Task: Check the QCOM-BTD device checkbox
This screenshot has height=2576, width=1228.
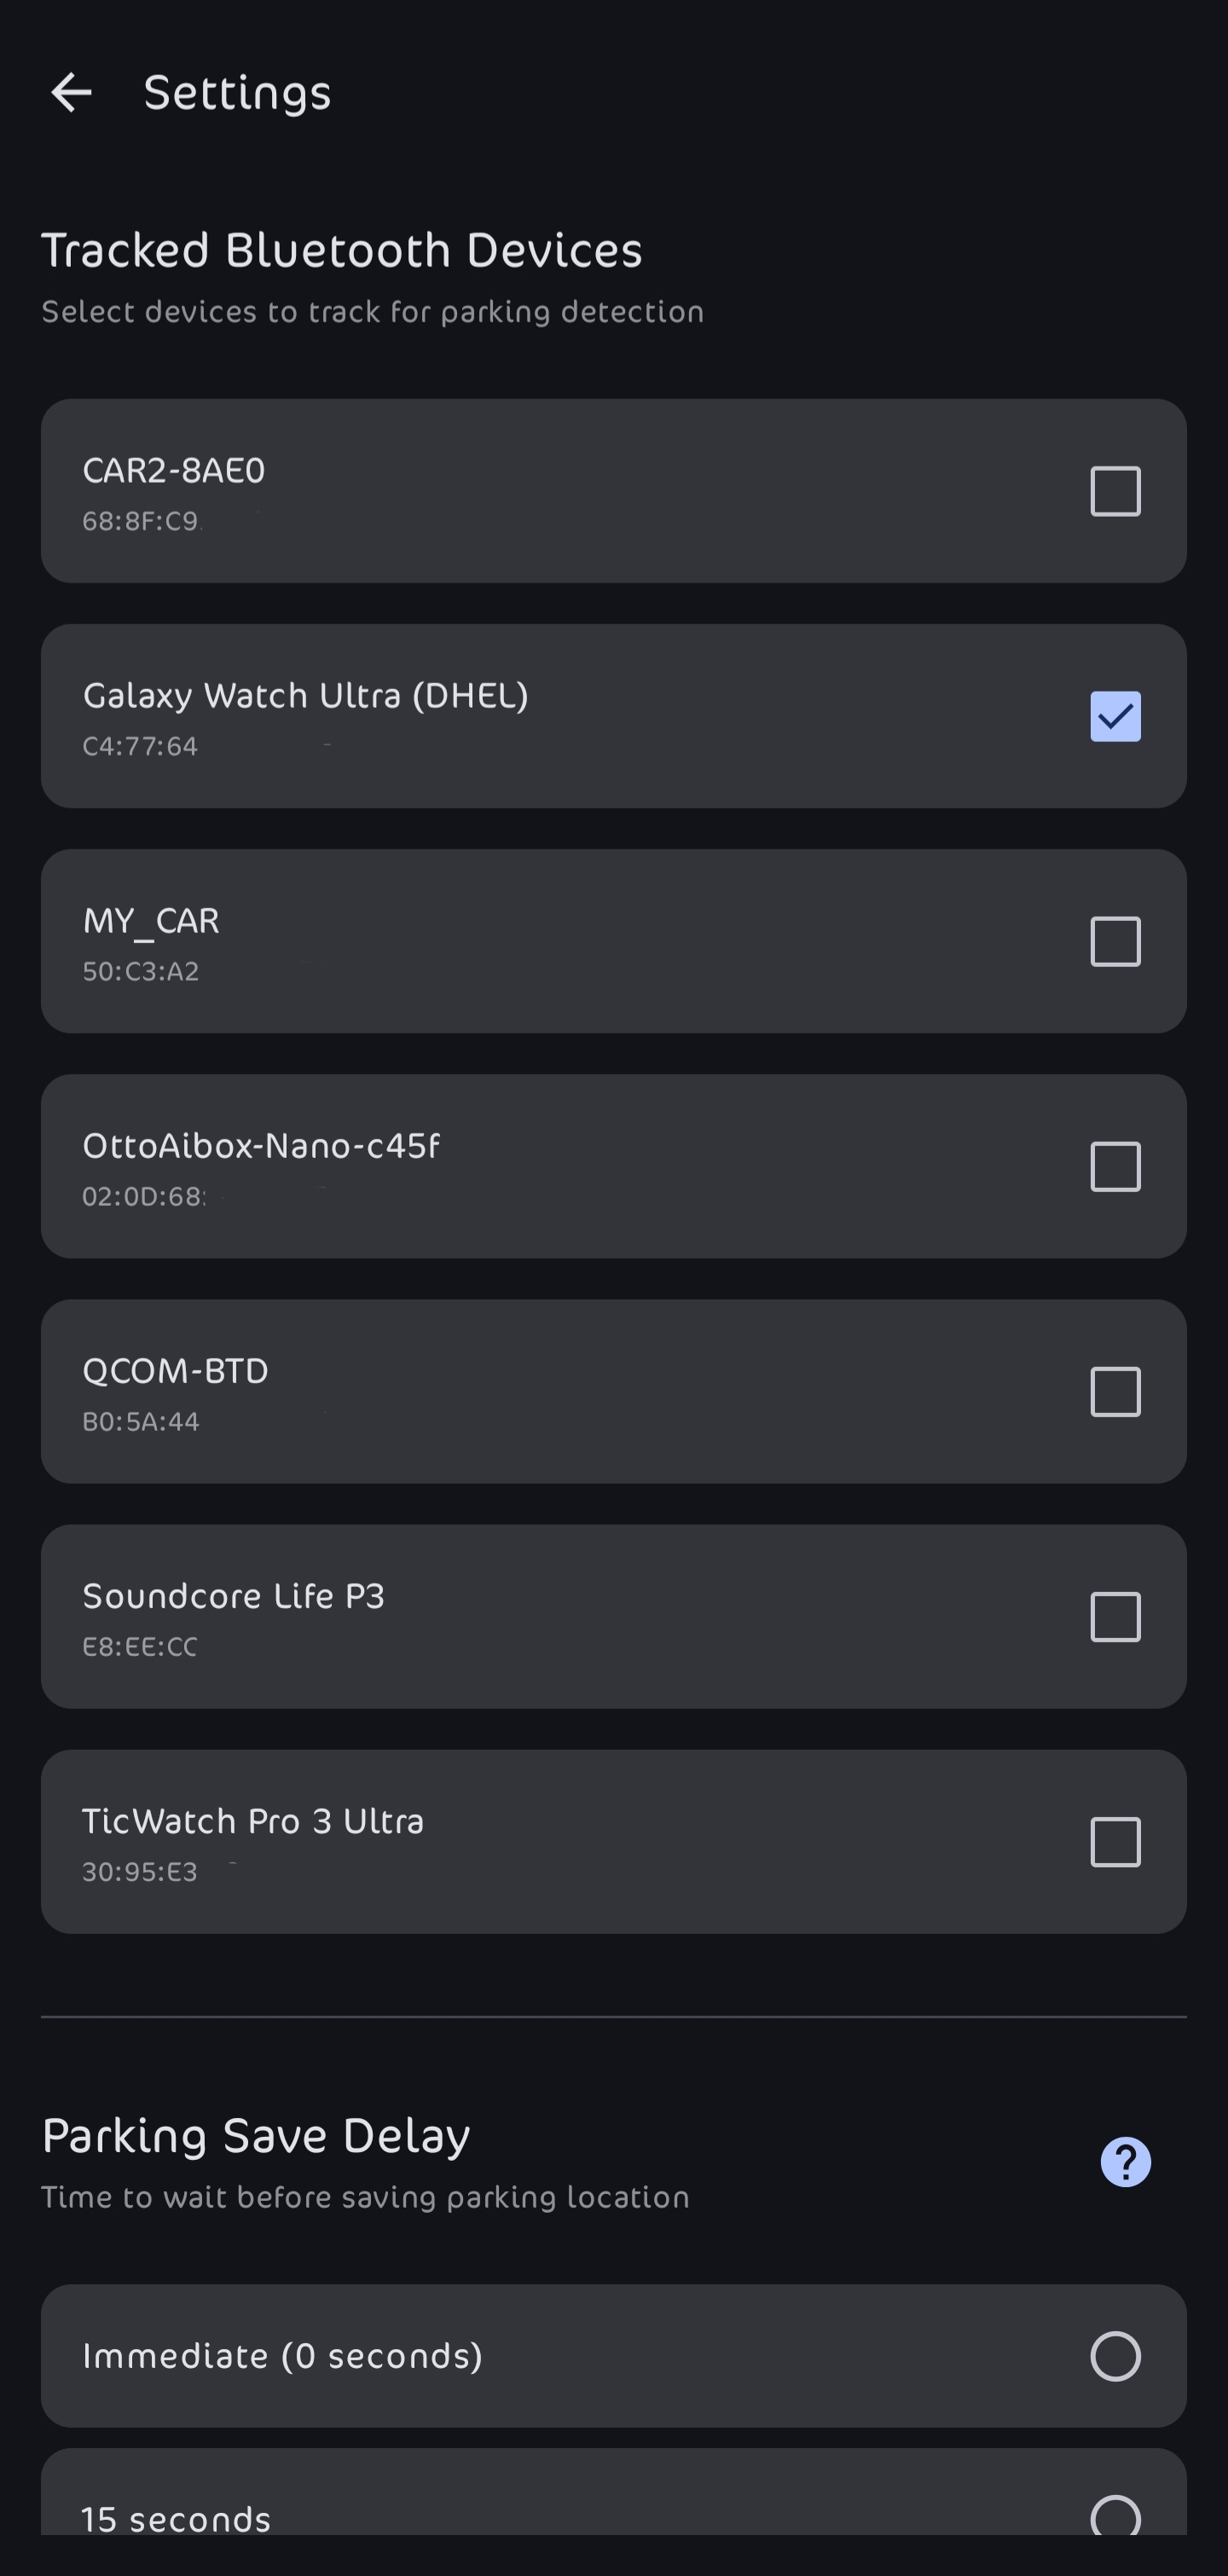Action: coord(1115,1391)
